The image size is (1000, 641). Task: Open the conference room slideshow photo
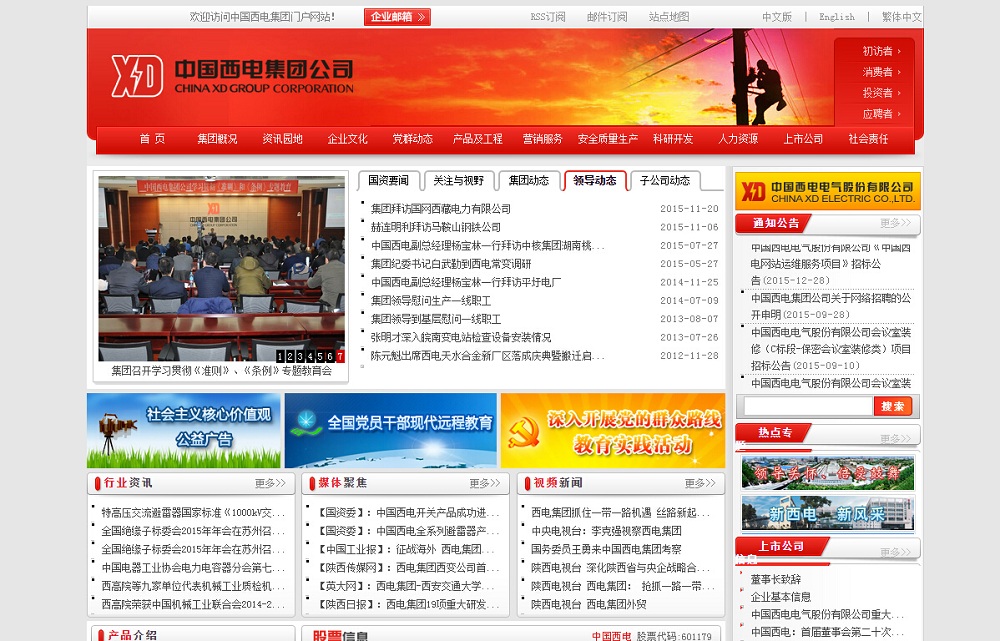[221, 269]
